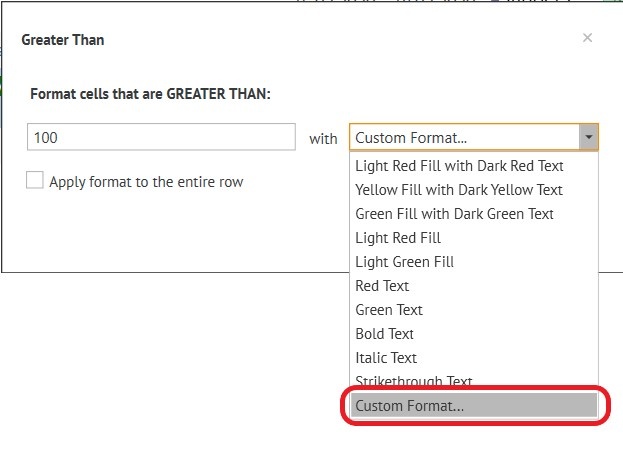Choose Strikethrough Text from the list

414,380
